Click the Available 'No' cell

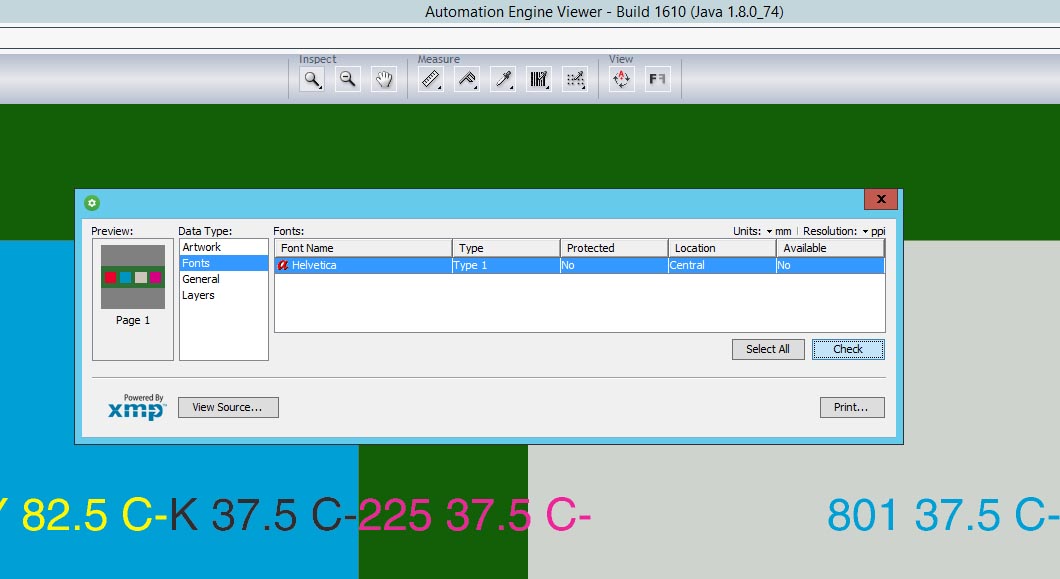coord(830,265)
